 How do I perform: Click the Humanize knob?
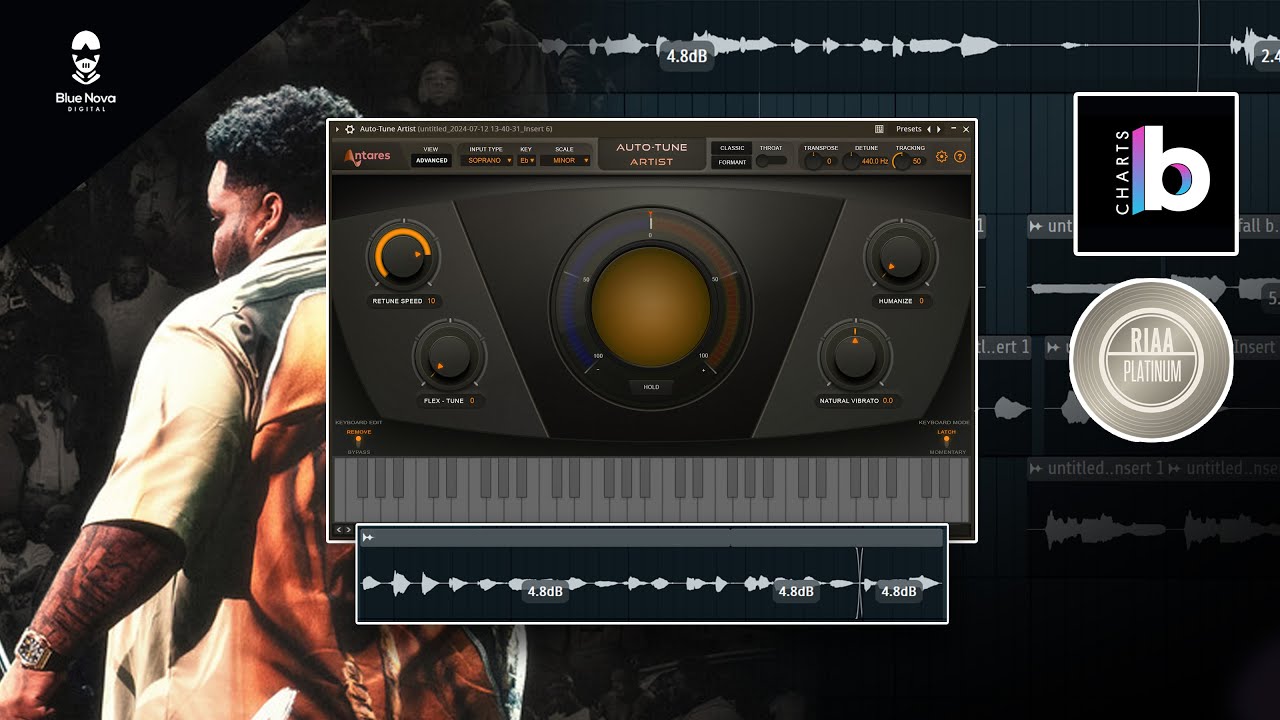901,255
